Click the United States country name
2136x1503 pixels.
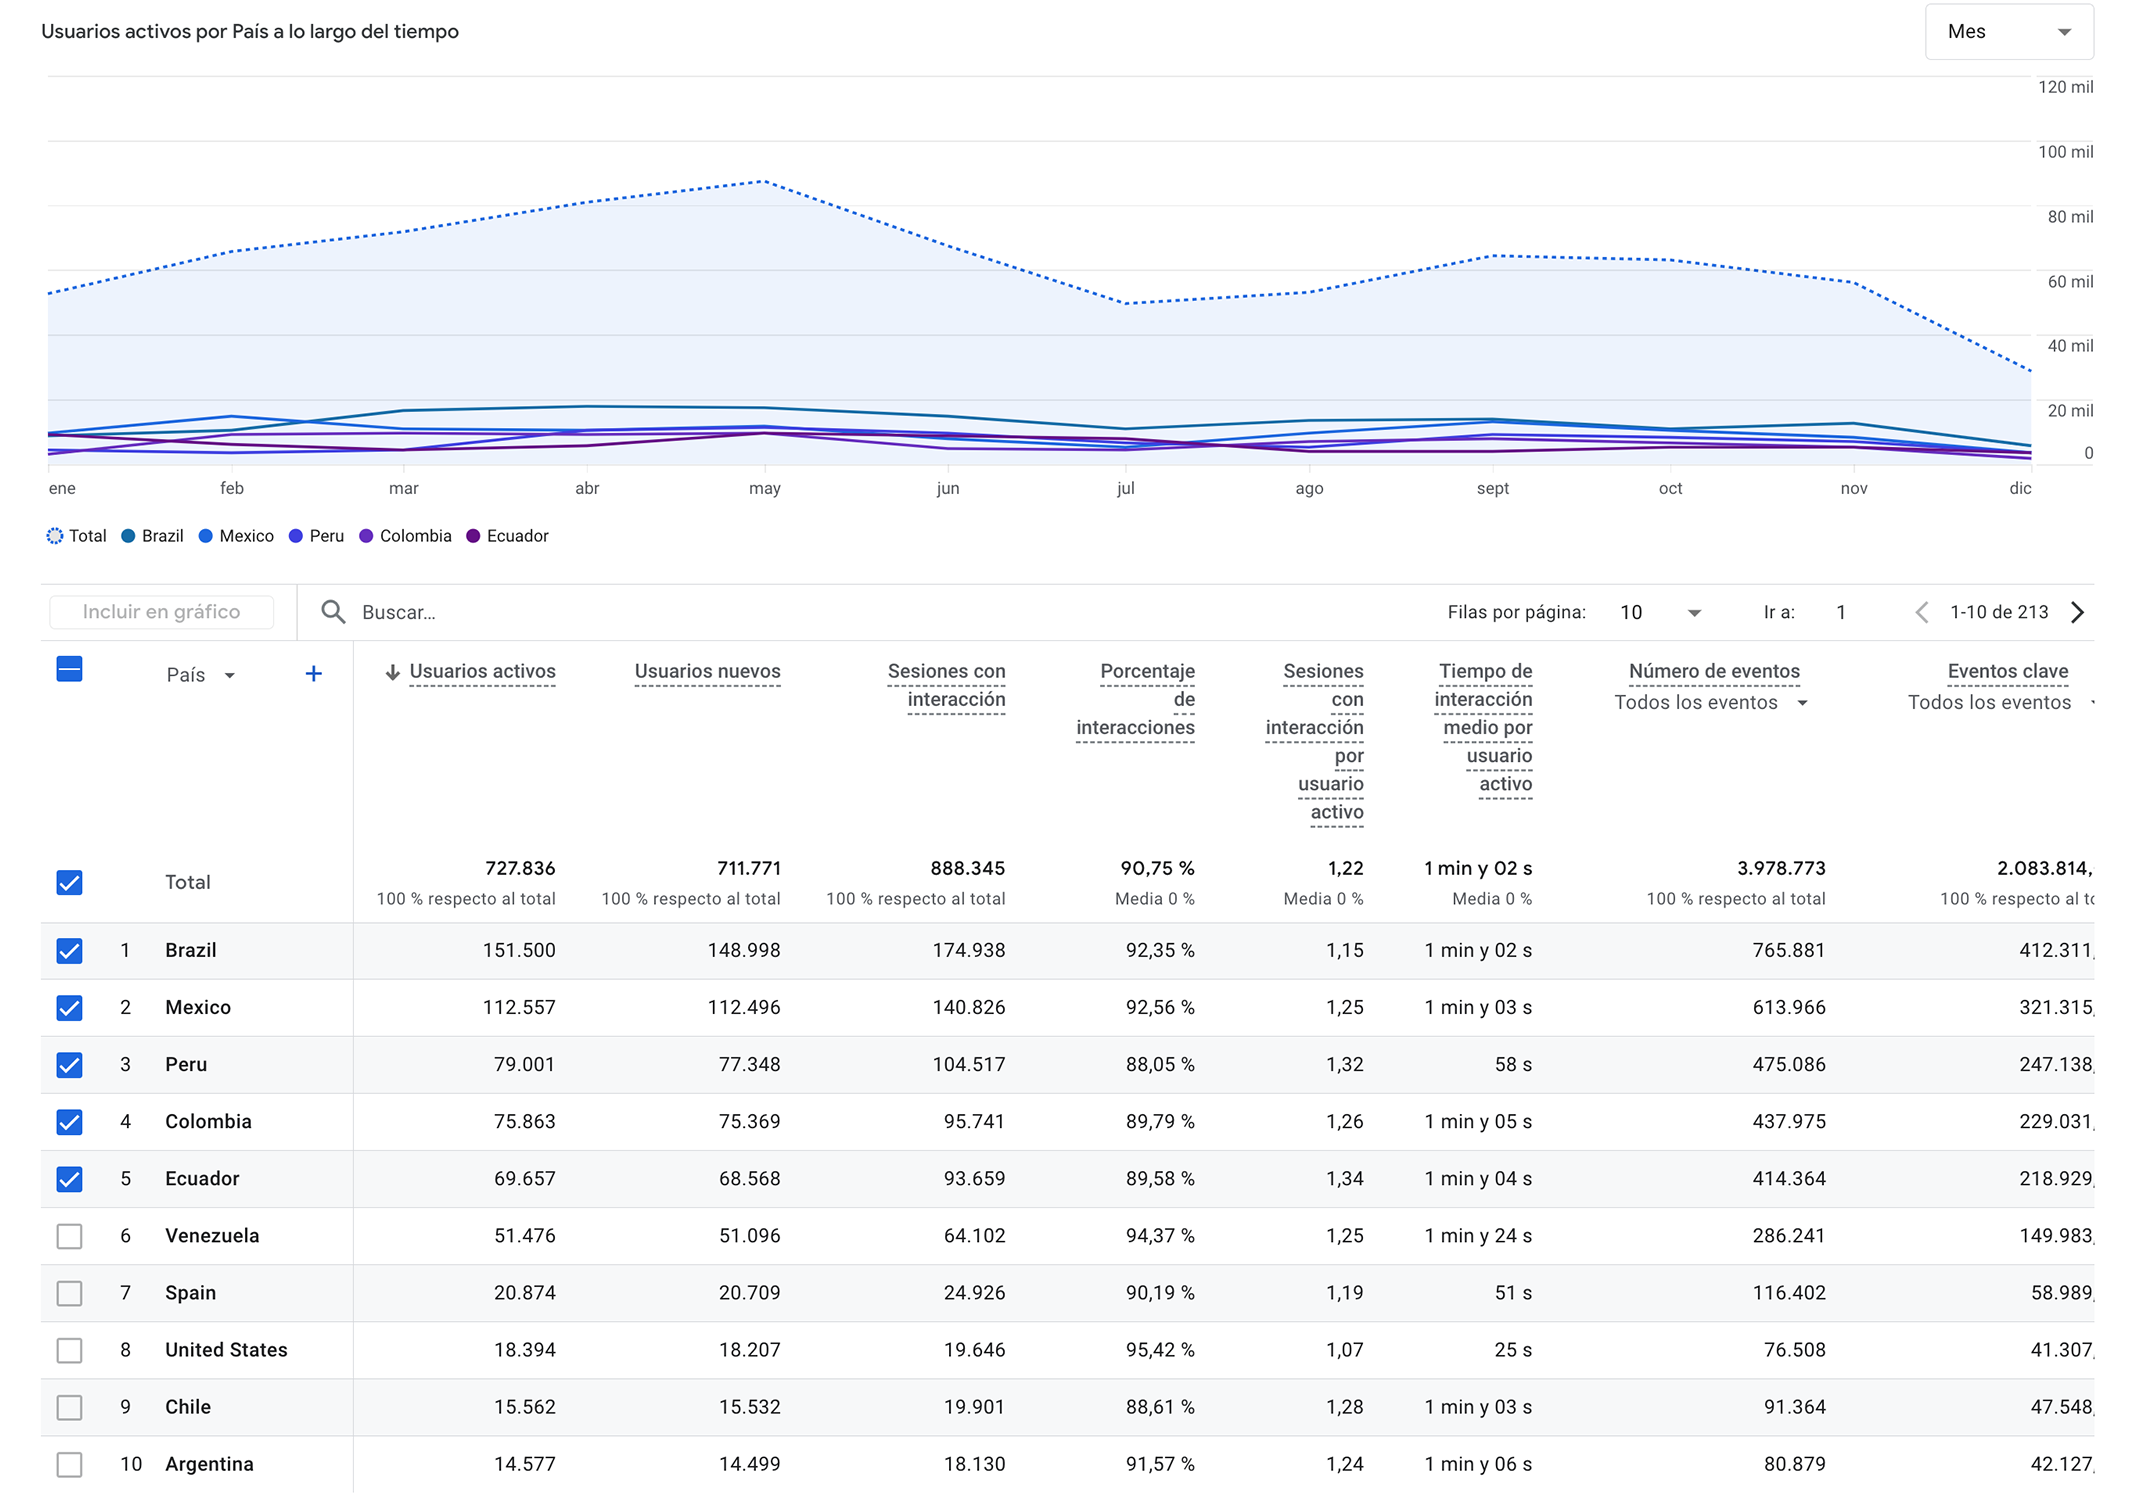226,1350
